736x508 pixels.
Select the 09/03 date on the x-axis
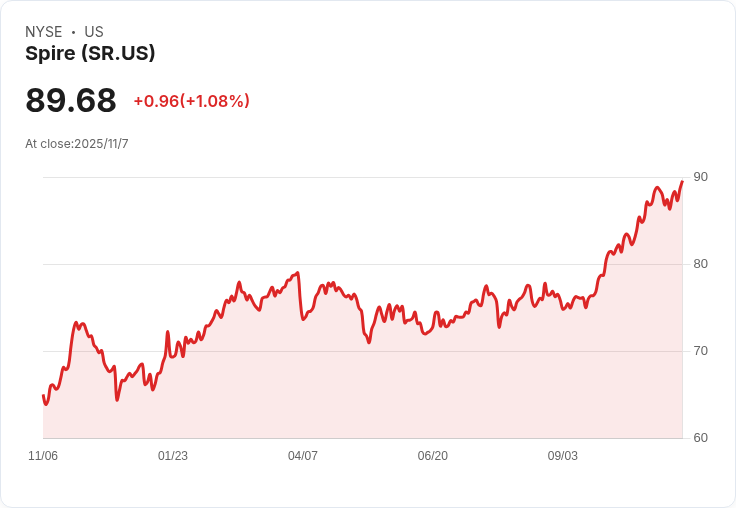562,456
